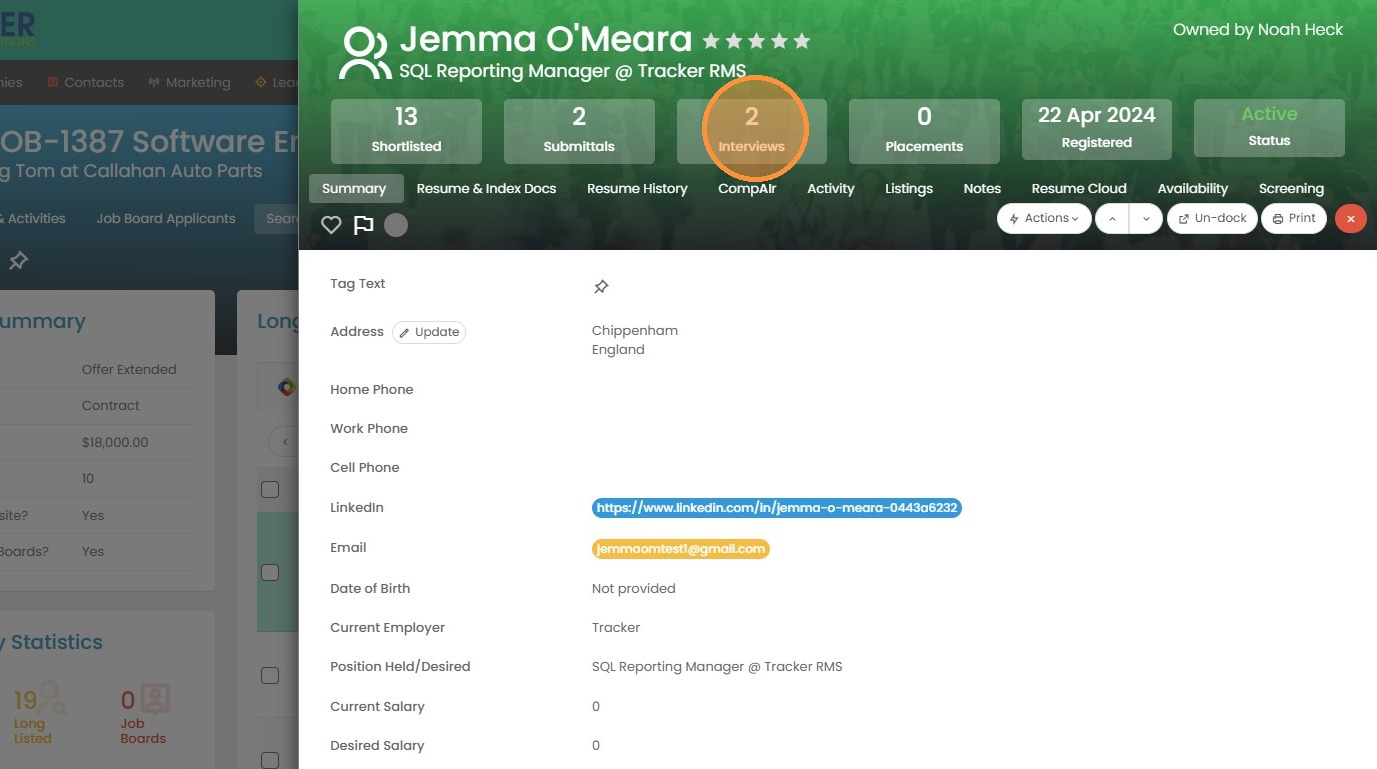This screenshot has width=1377, height=769.
Task: Click the $18,000.00 value in background summary
Action: 115,443
